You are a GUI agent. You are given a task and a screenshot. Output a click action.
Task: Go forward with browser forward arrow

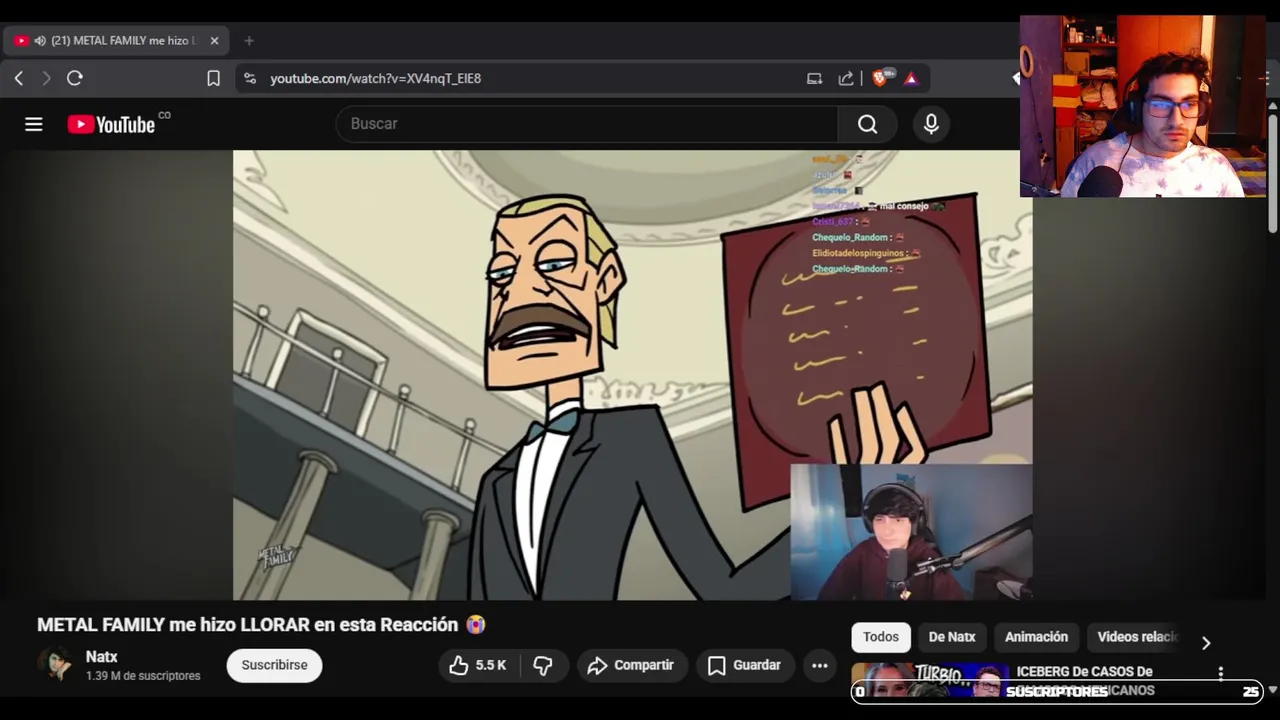point(46,78)
